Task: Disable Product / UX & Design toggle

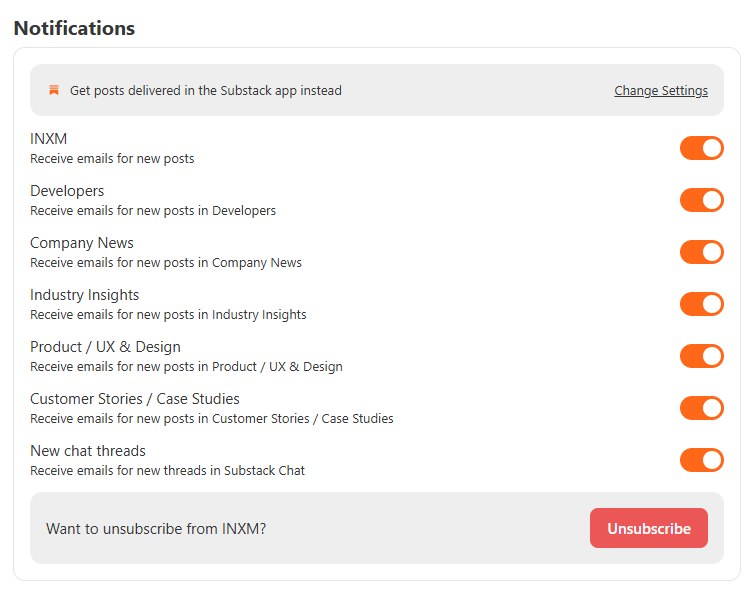Action: (701, 356)
